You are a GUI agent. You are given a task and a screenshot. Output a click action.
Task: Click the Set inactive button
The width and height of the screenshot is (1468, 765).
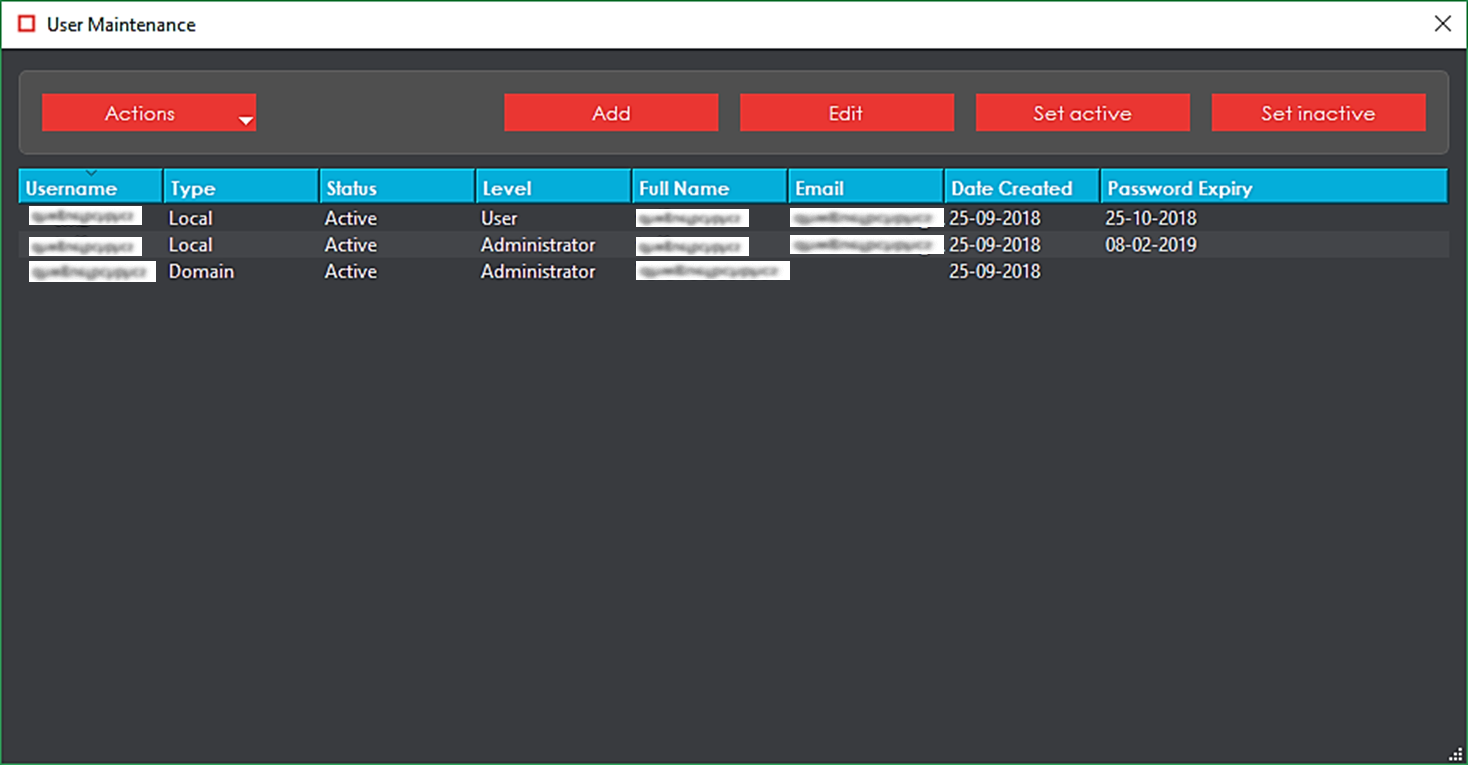(1318, 113)
